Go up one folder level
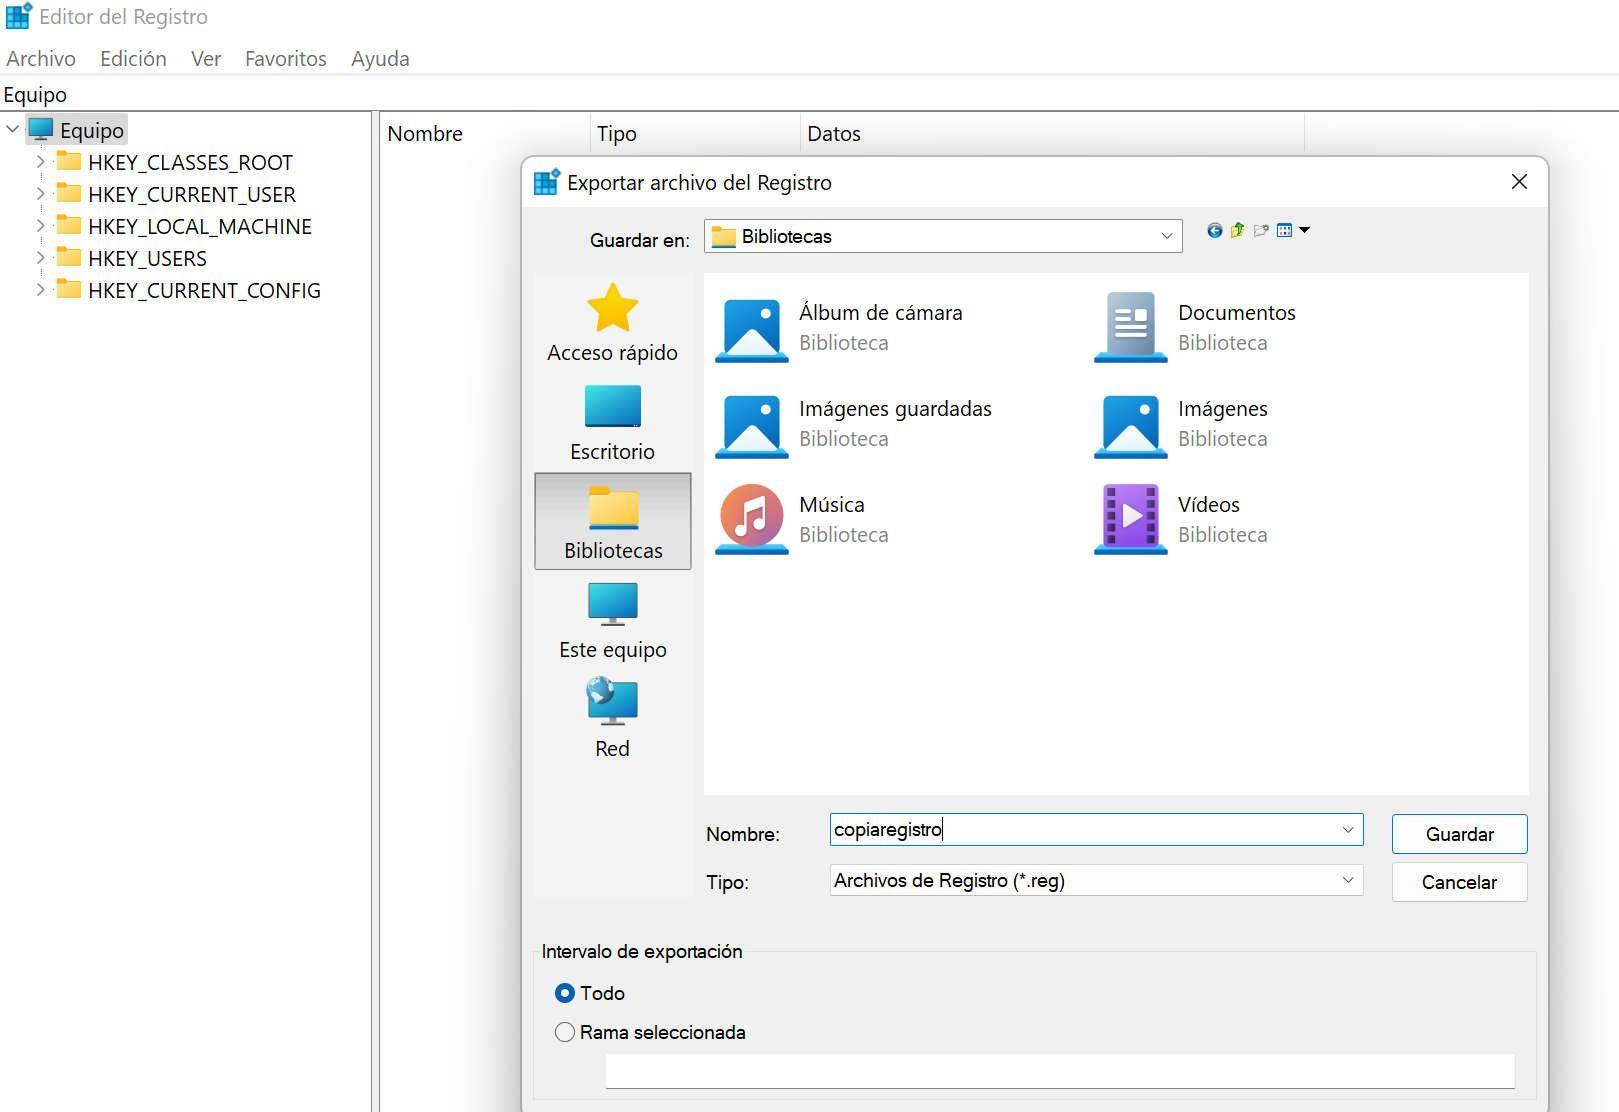Screen dimensions: 1619x1112 click(1237, 231)
